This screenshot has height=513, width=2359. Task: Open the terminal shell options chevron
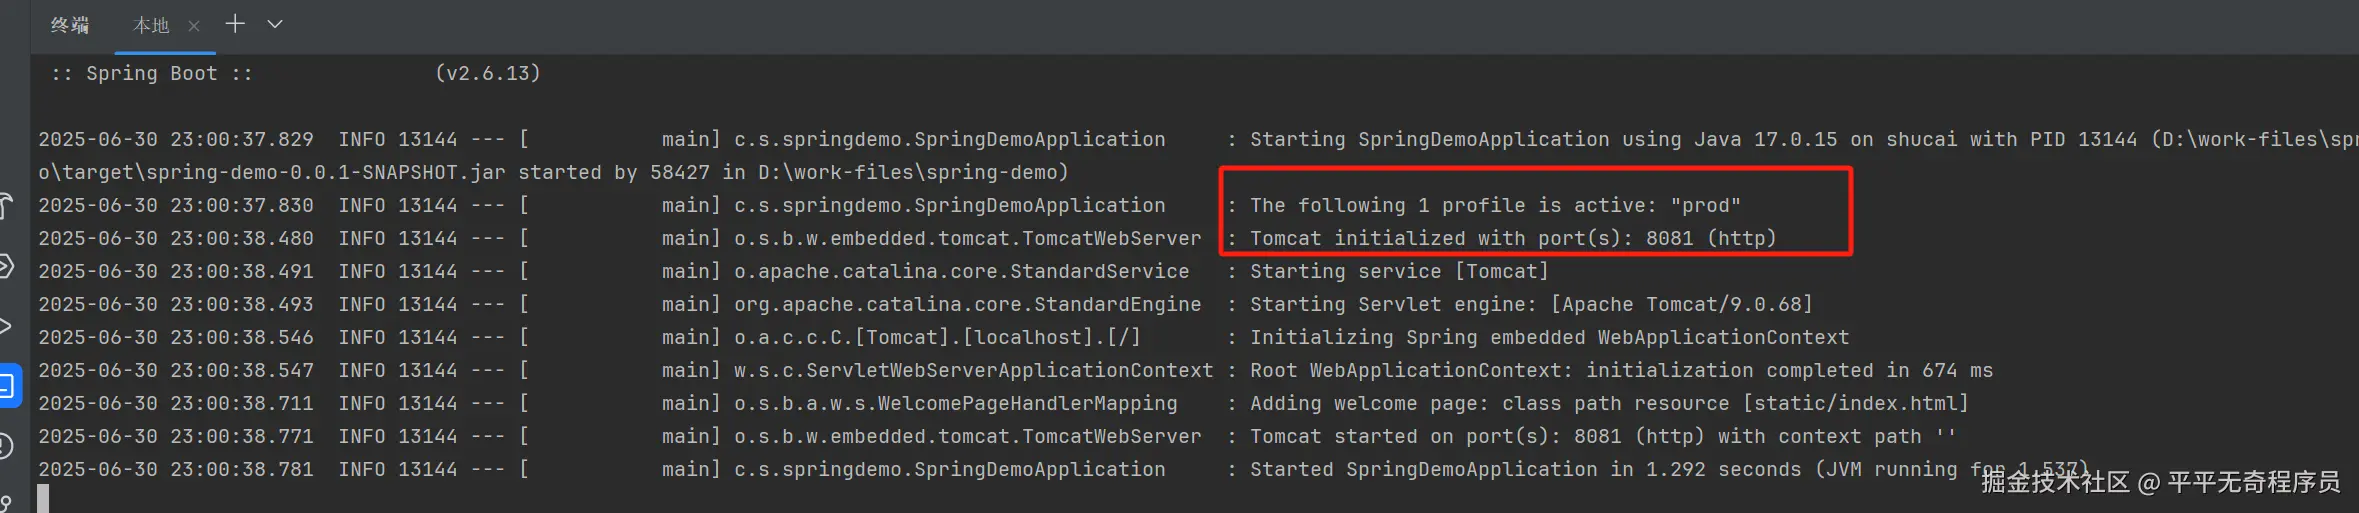click(x=275, y=24)
